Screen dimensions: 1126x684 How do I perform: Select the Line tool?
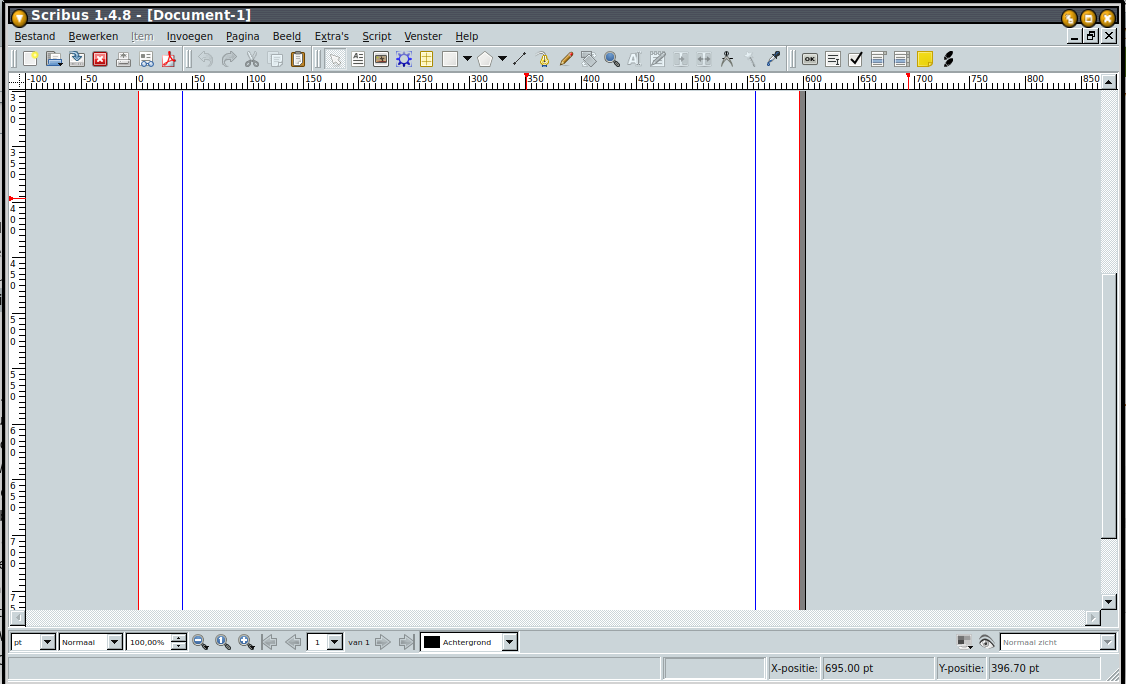coord(520,59)
